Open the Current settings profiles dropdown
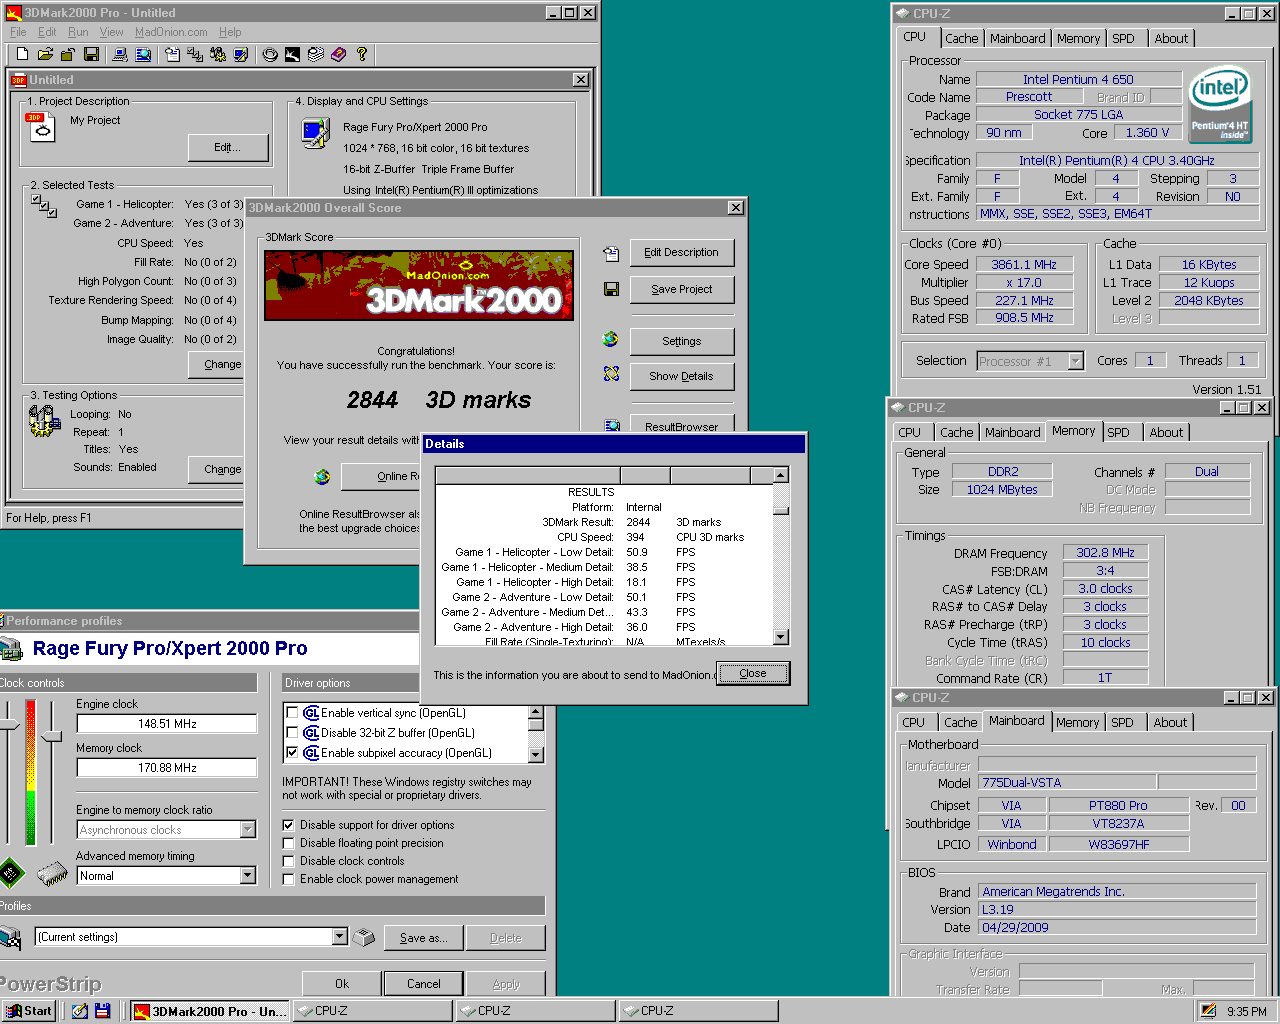1280x1024 pixels. pos(340,937)
